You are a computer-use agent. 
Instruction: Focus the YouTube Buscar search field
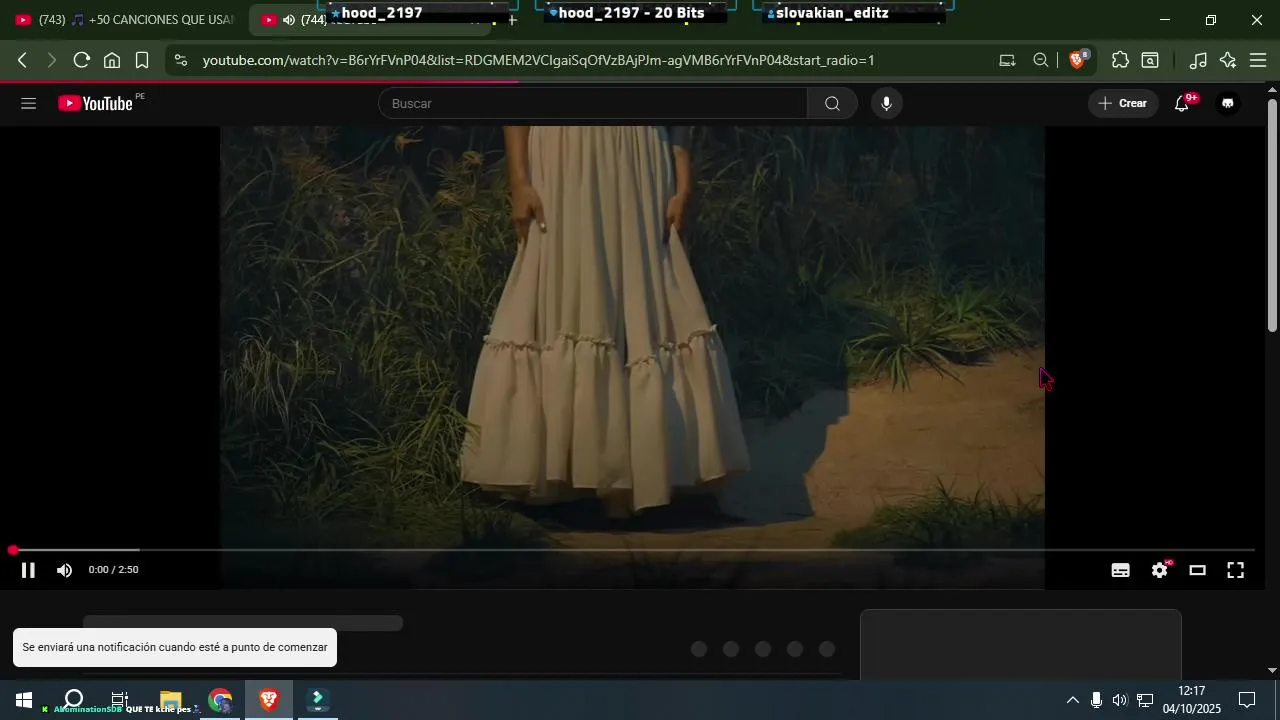tap(593, 104)
